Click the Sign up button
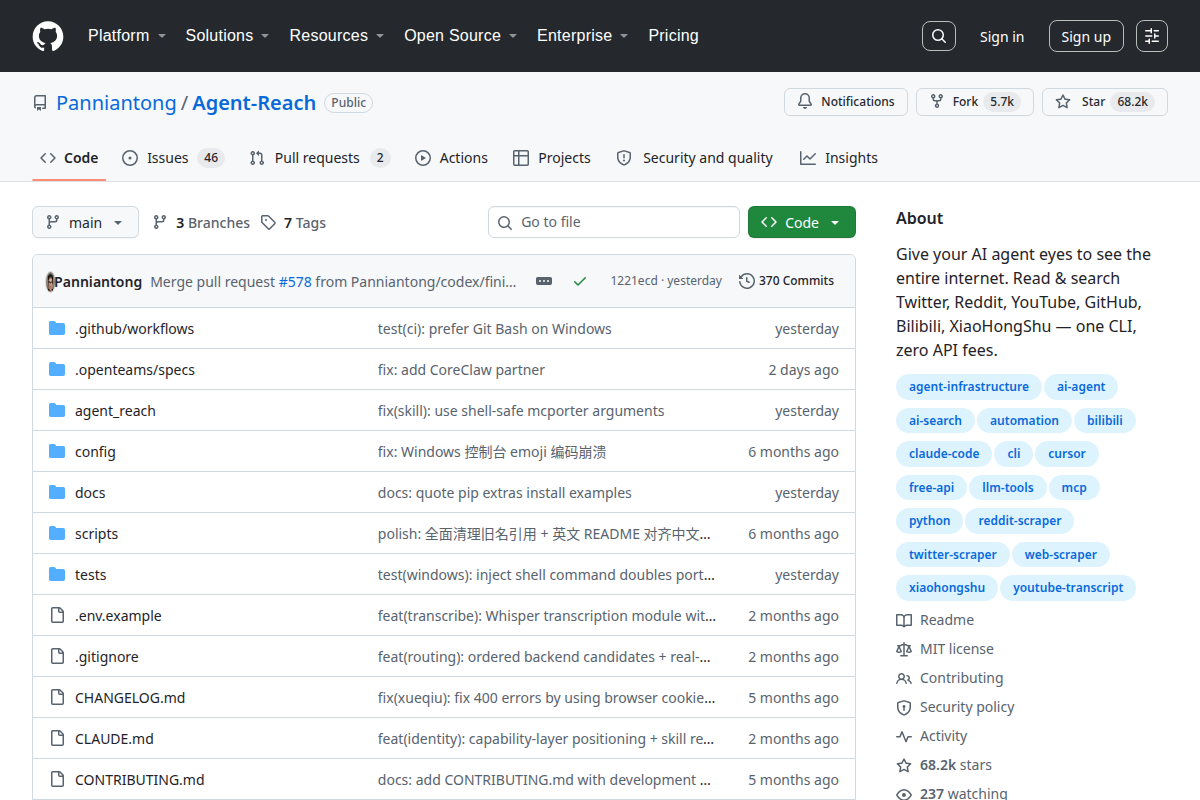This screenshot has width=1200, height=800. pos(1086,36)
